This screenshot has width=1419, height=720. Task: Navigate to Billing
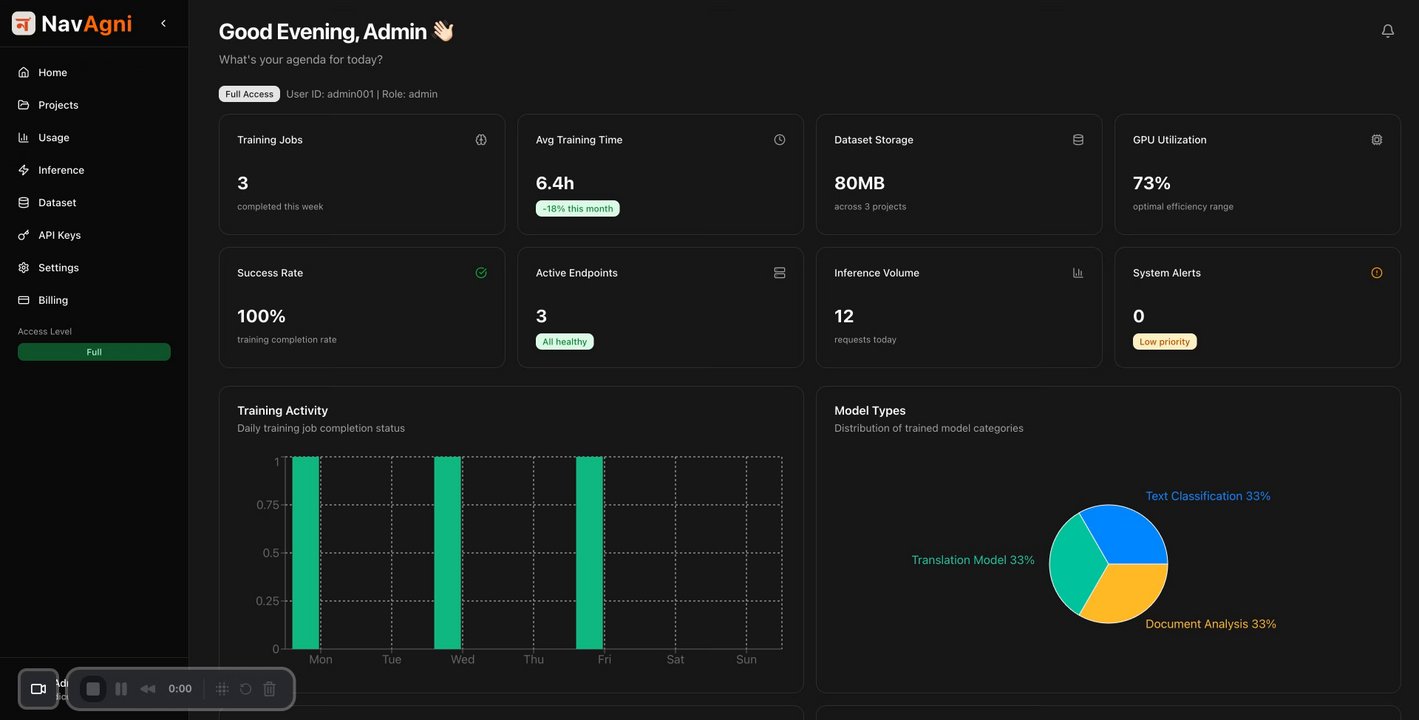pyautogui.click(x=53, y=300)
